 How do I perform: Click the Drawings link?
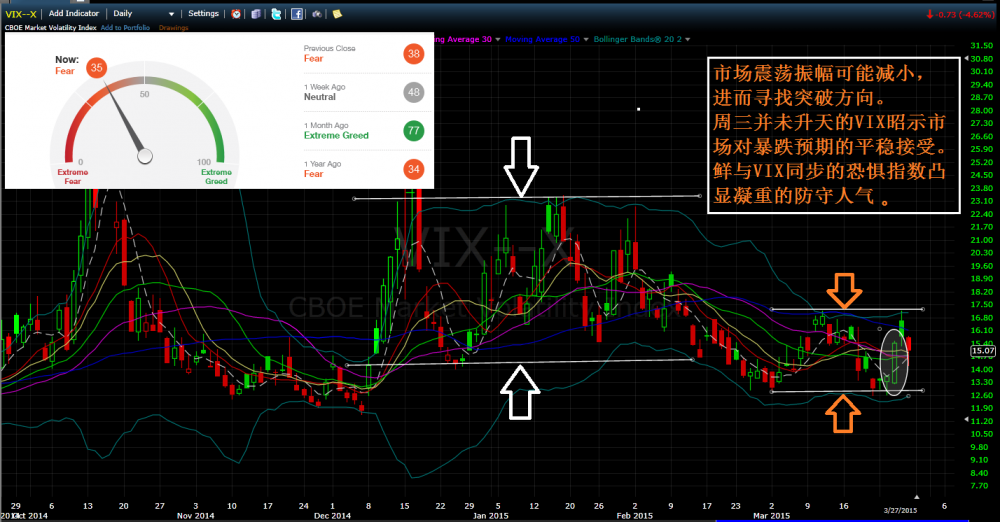click(175, 27)
